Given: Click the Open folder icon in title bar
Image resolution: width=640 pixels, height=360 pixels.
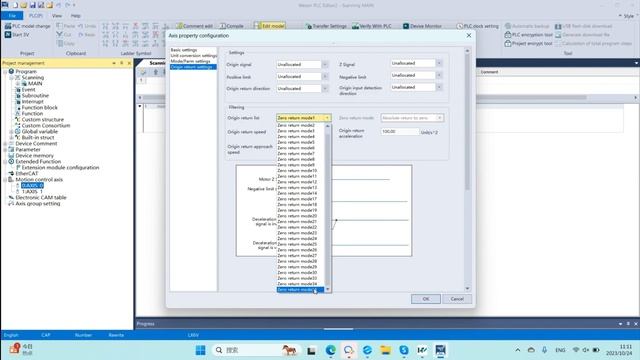Looking at the screenshot, I should coord(24,5).
